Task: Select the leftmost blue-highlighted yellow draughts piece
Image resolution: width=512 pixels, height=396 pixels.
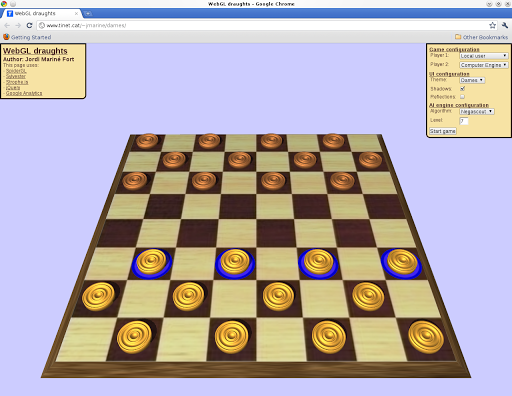Action: (152, 263)
